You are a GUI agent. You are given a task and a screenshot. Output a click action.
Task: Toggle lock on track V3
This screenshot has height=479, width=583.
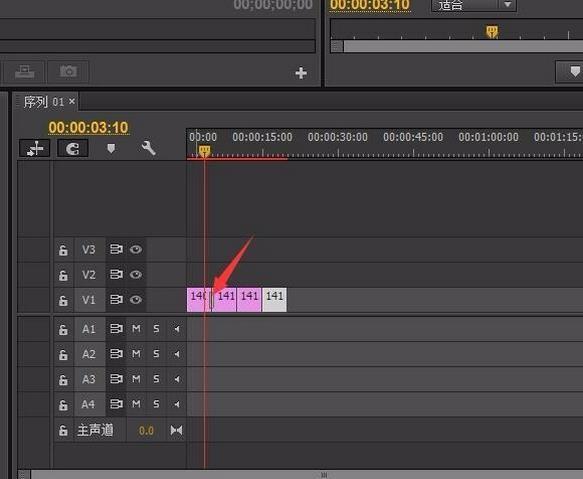point(63,250)
